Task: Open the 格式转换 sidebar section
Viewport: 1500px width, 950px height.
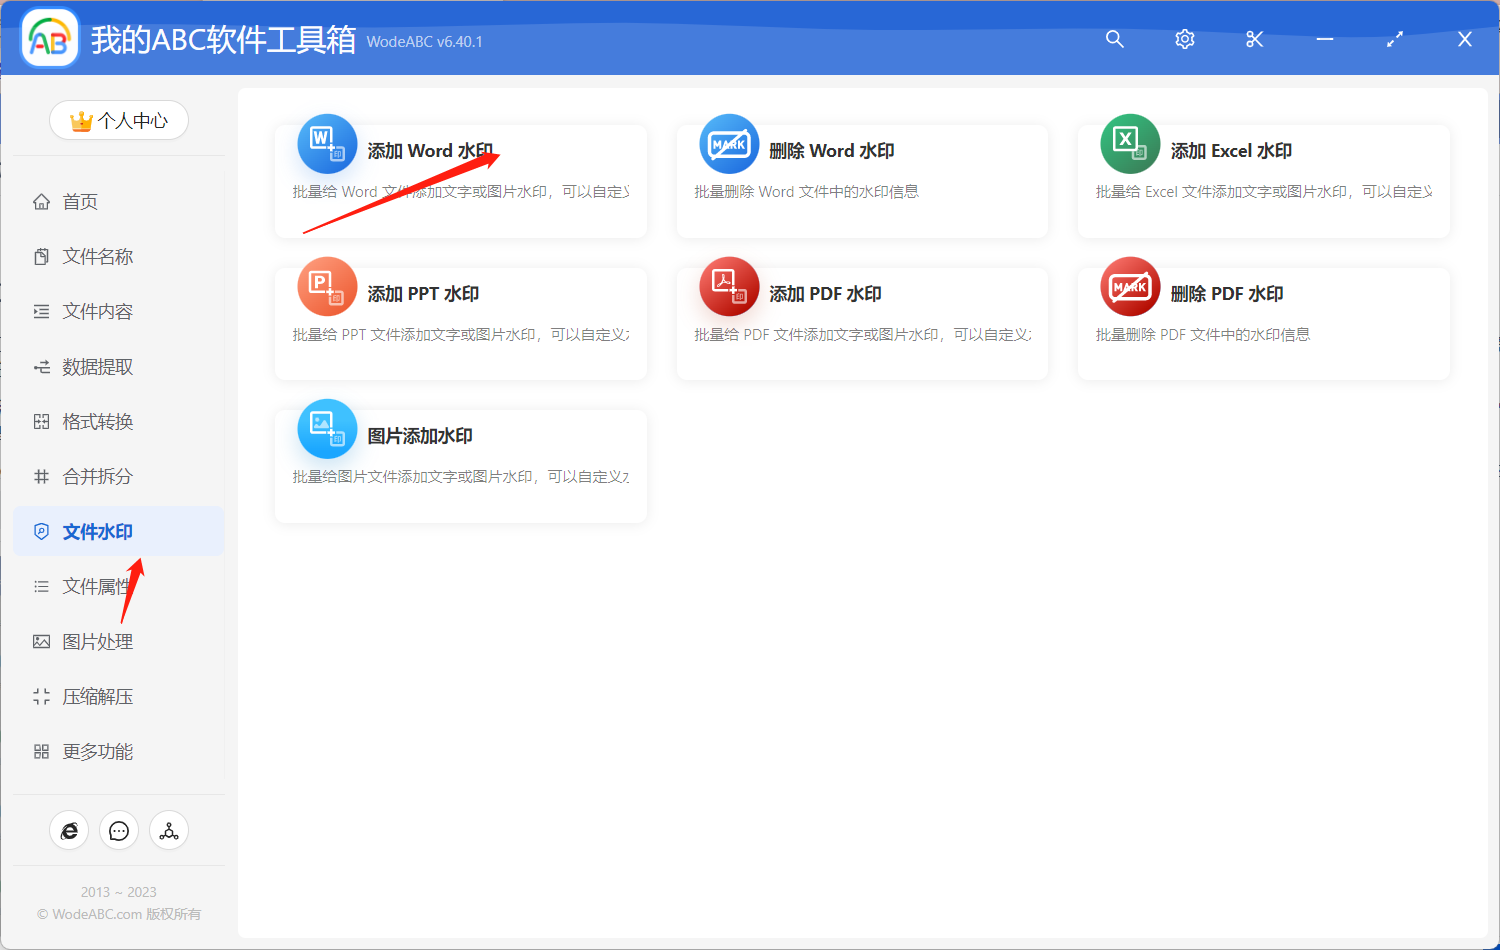Action: click(95, 421)
